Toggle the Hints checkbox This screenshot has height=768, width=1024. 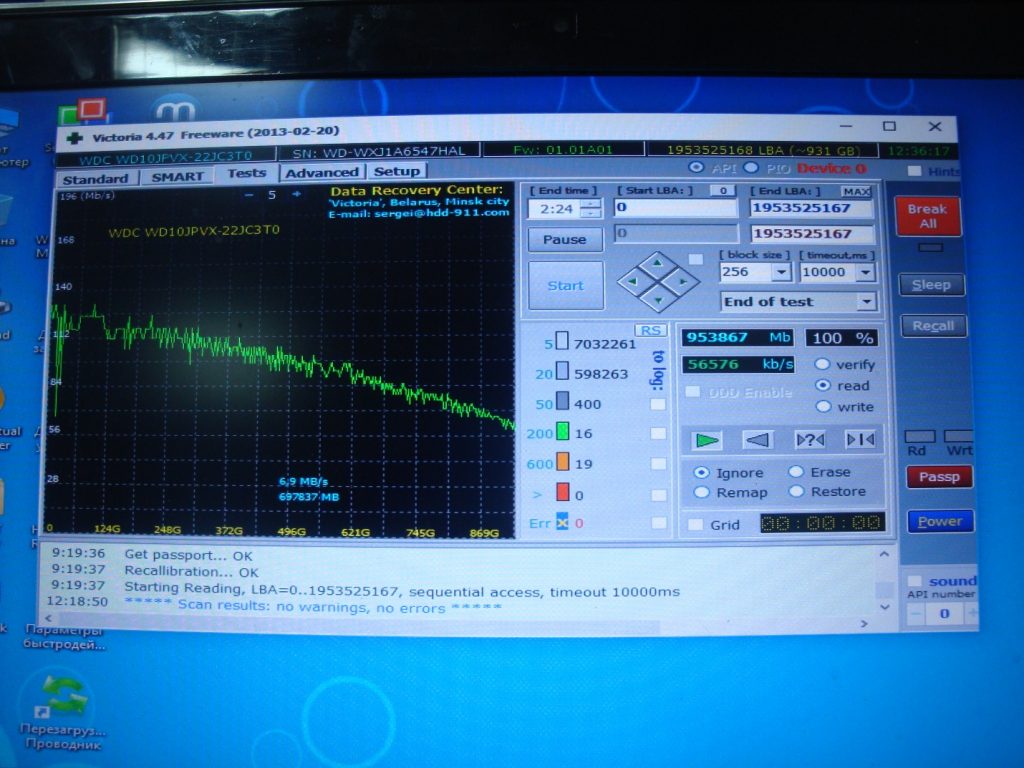(x=914, y=170)
